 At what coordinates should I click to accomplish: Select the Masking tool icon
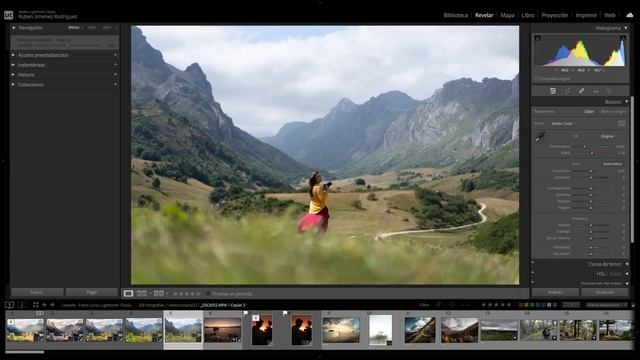(609, 91)
